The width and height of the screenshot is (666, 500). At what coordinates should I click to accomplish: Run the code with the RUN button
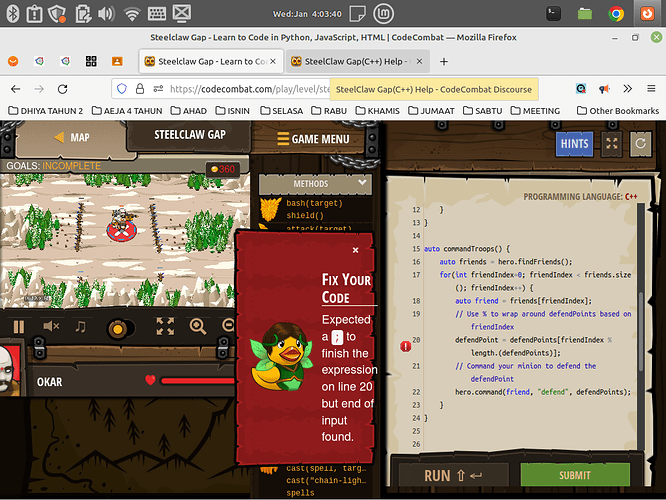pyautogui.click(x=453, y=475)
